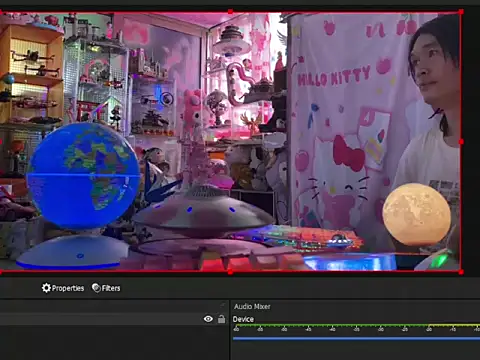Select the bottom-left red corner handle
This screenshot has width=480, height=360.
[x=1, y=272]
